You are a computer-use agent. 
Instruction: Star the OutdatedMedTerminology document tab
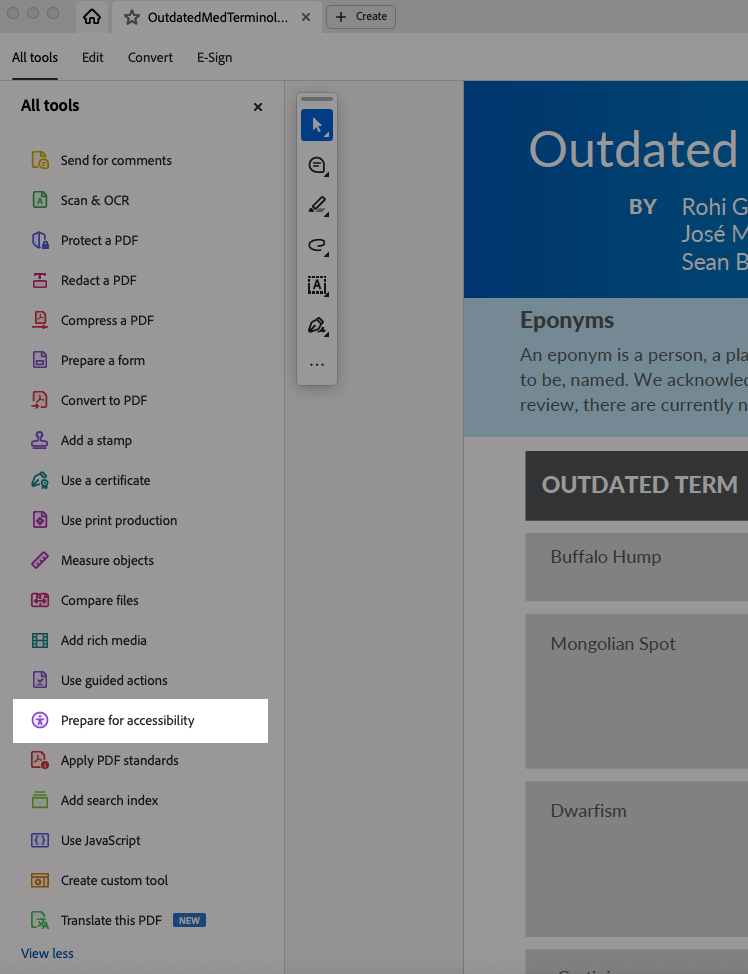point(131,17)
